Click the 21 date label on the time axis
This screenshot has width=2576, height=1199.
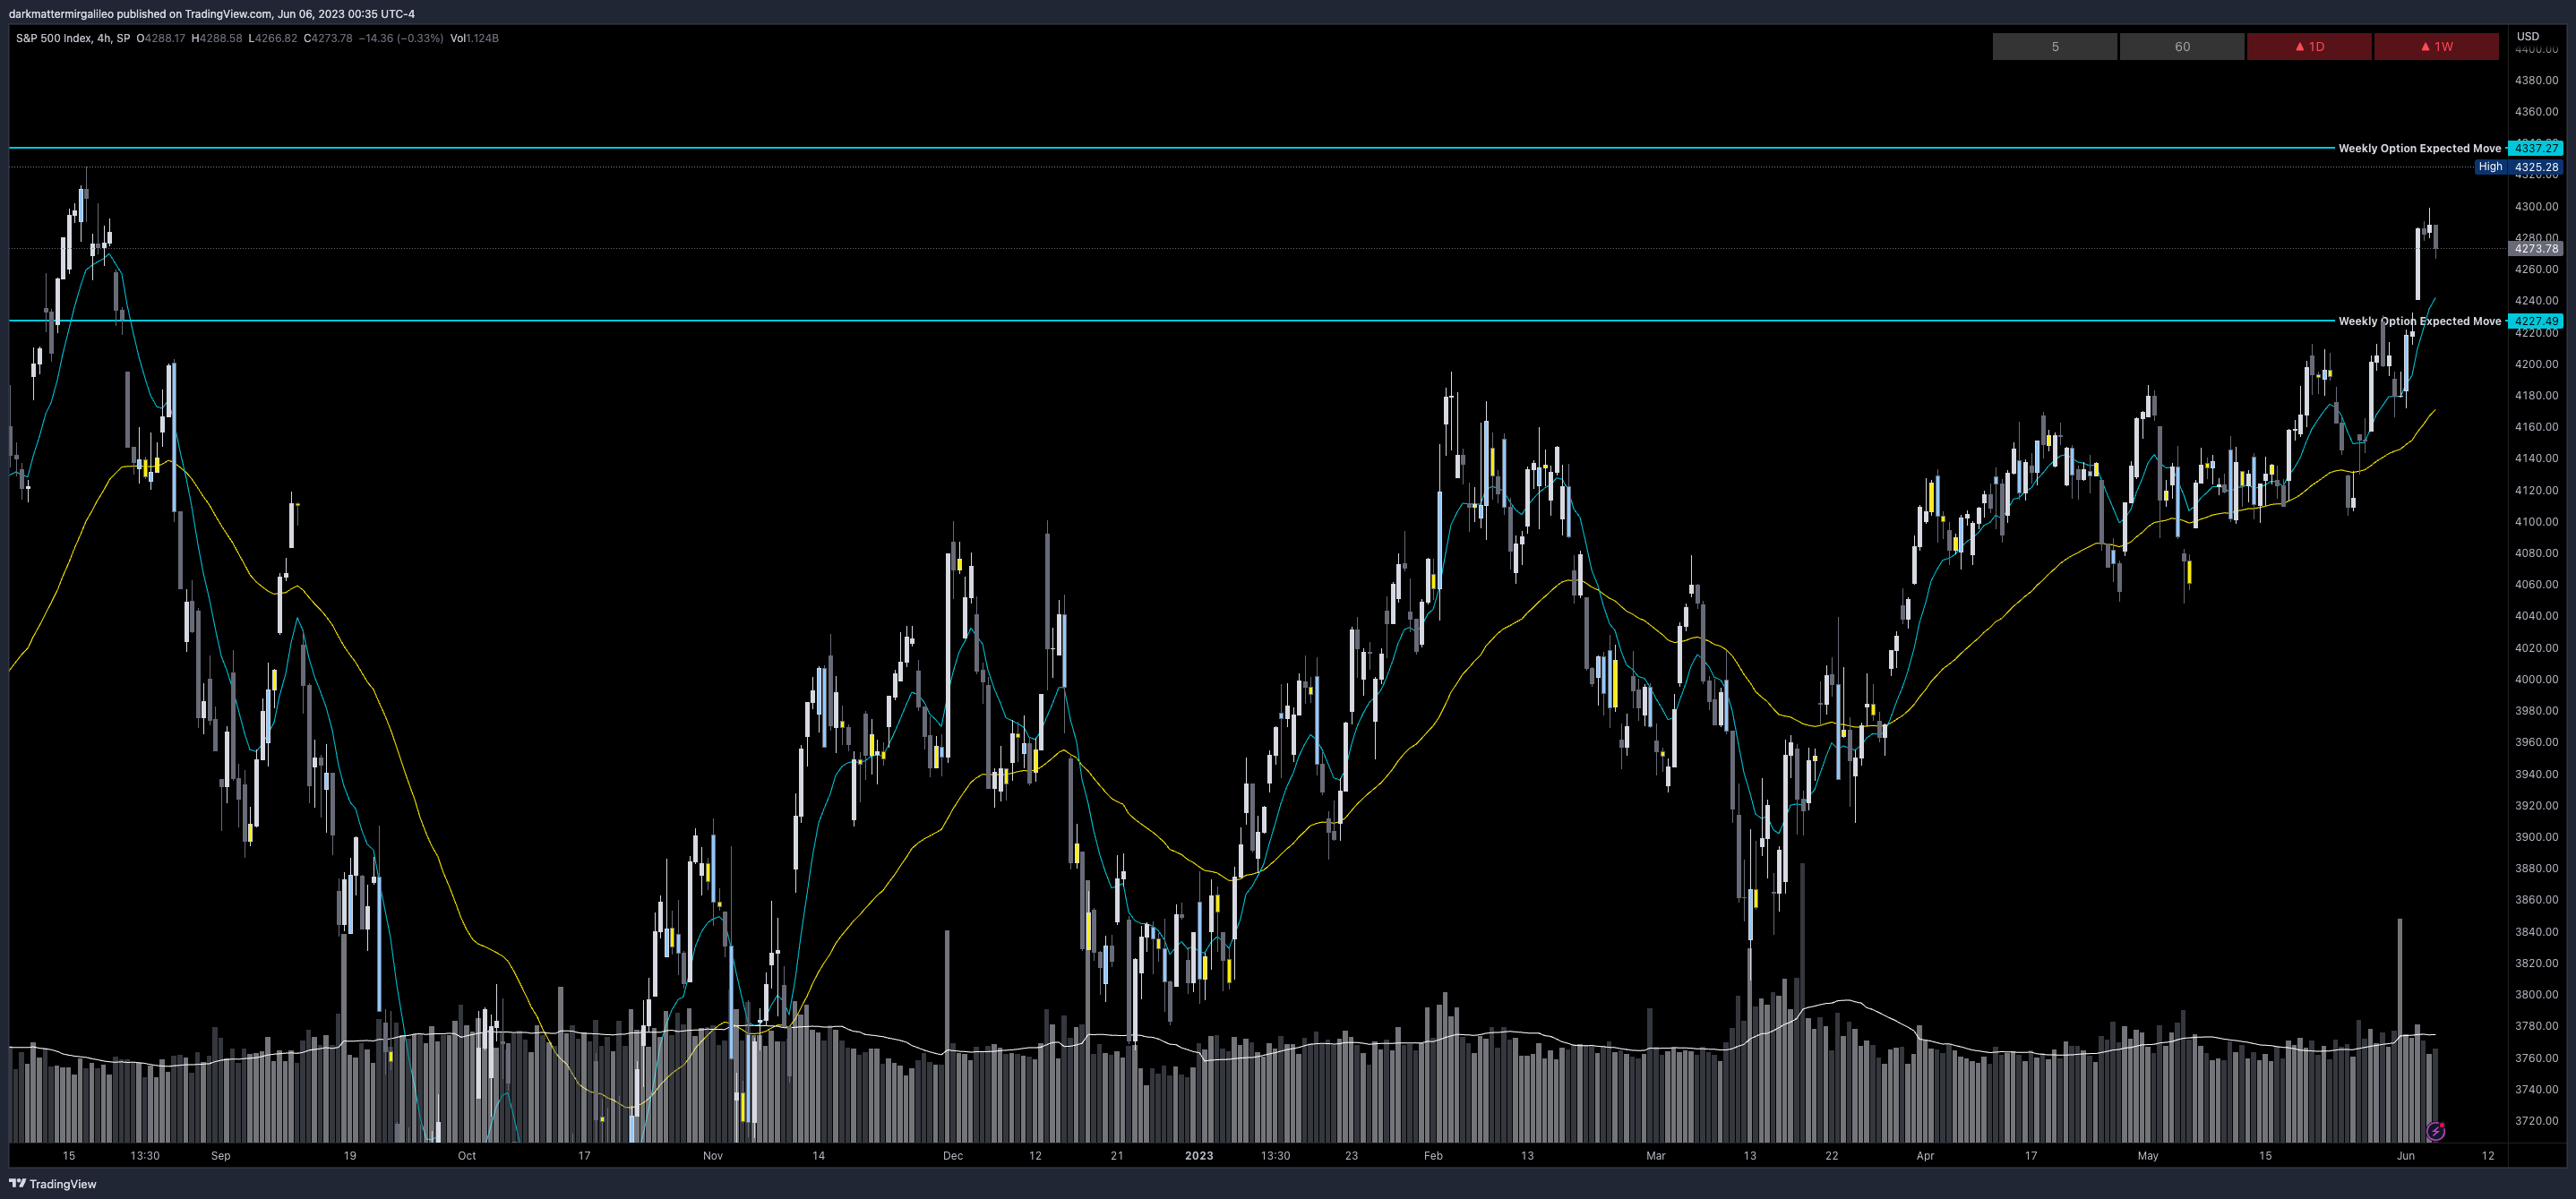click(x=1117, y=1155)
